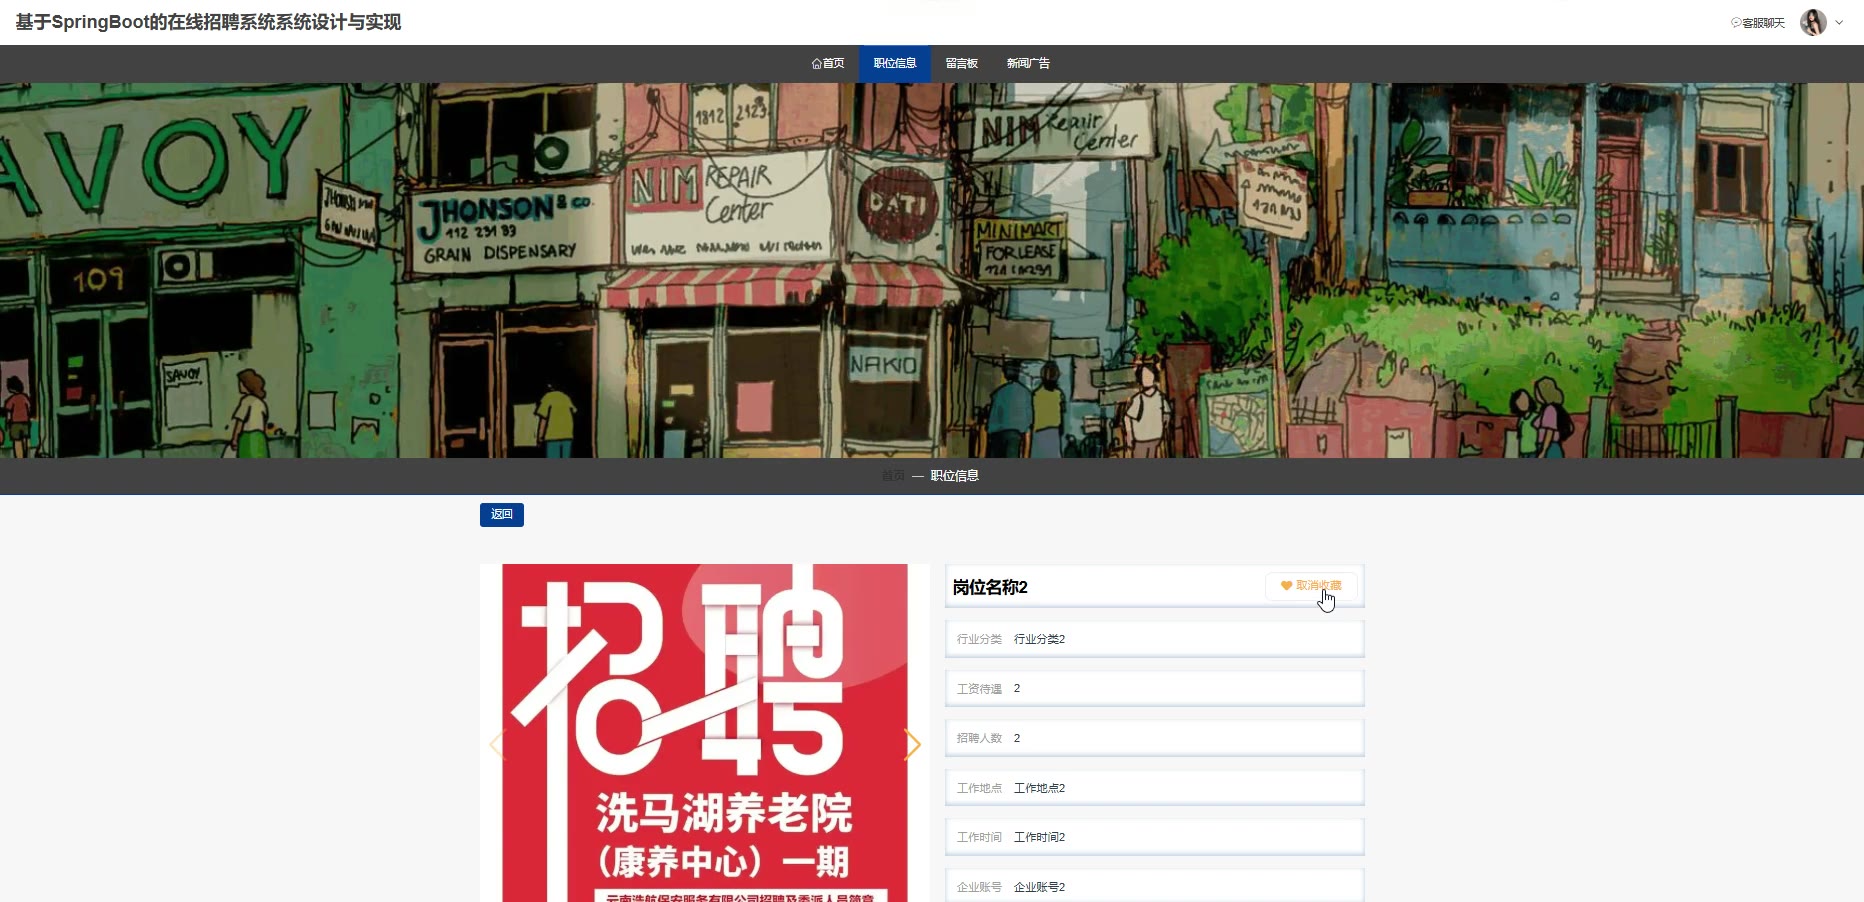This screenshot has width=1864, height=902.
Task: Click the 工资待遇 field label
Action: [x=979, y=689]
